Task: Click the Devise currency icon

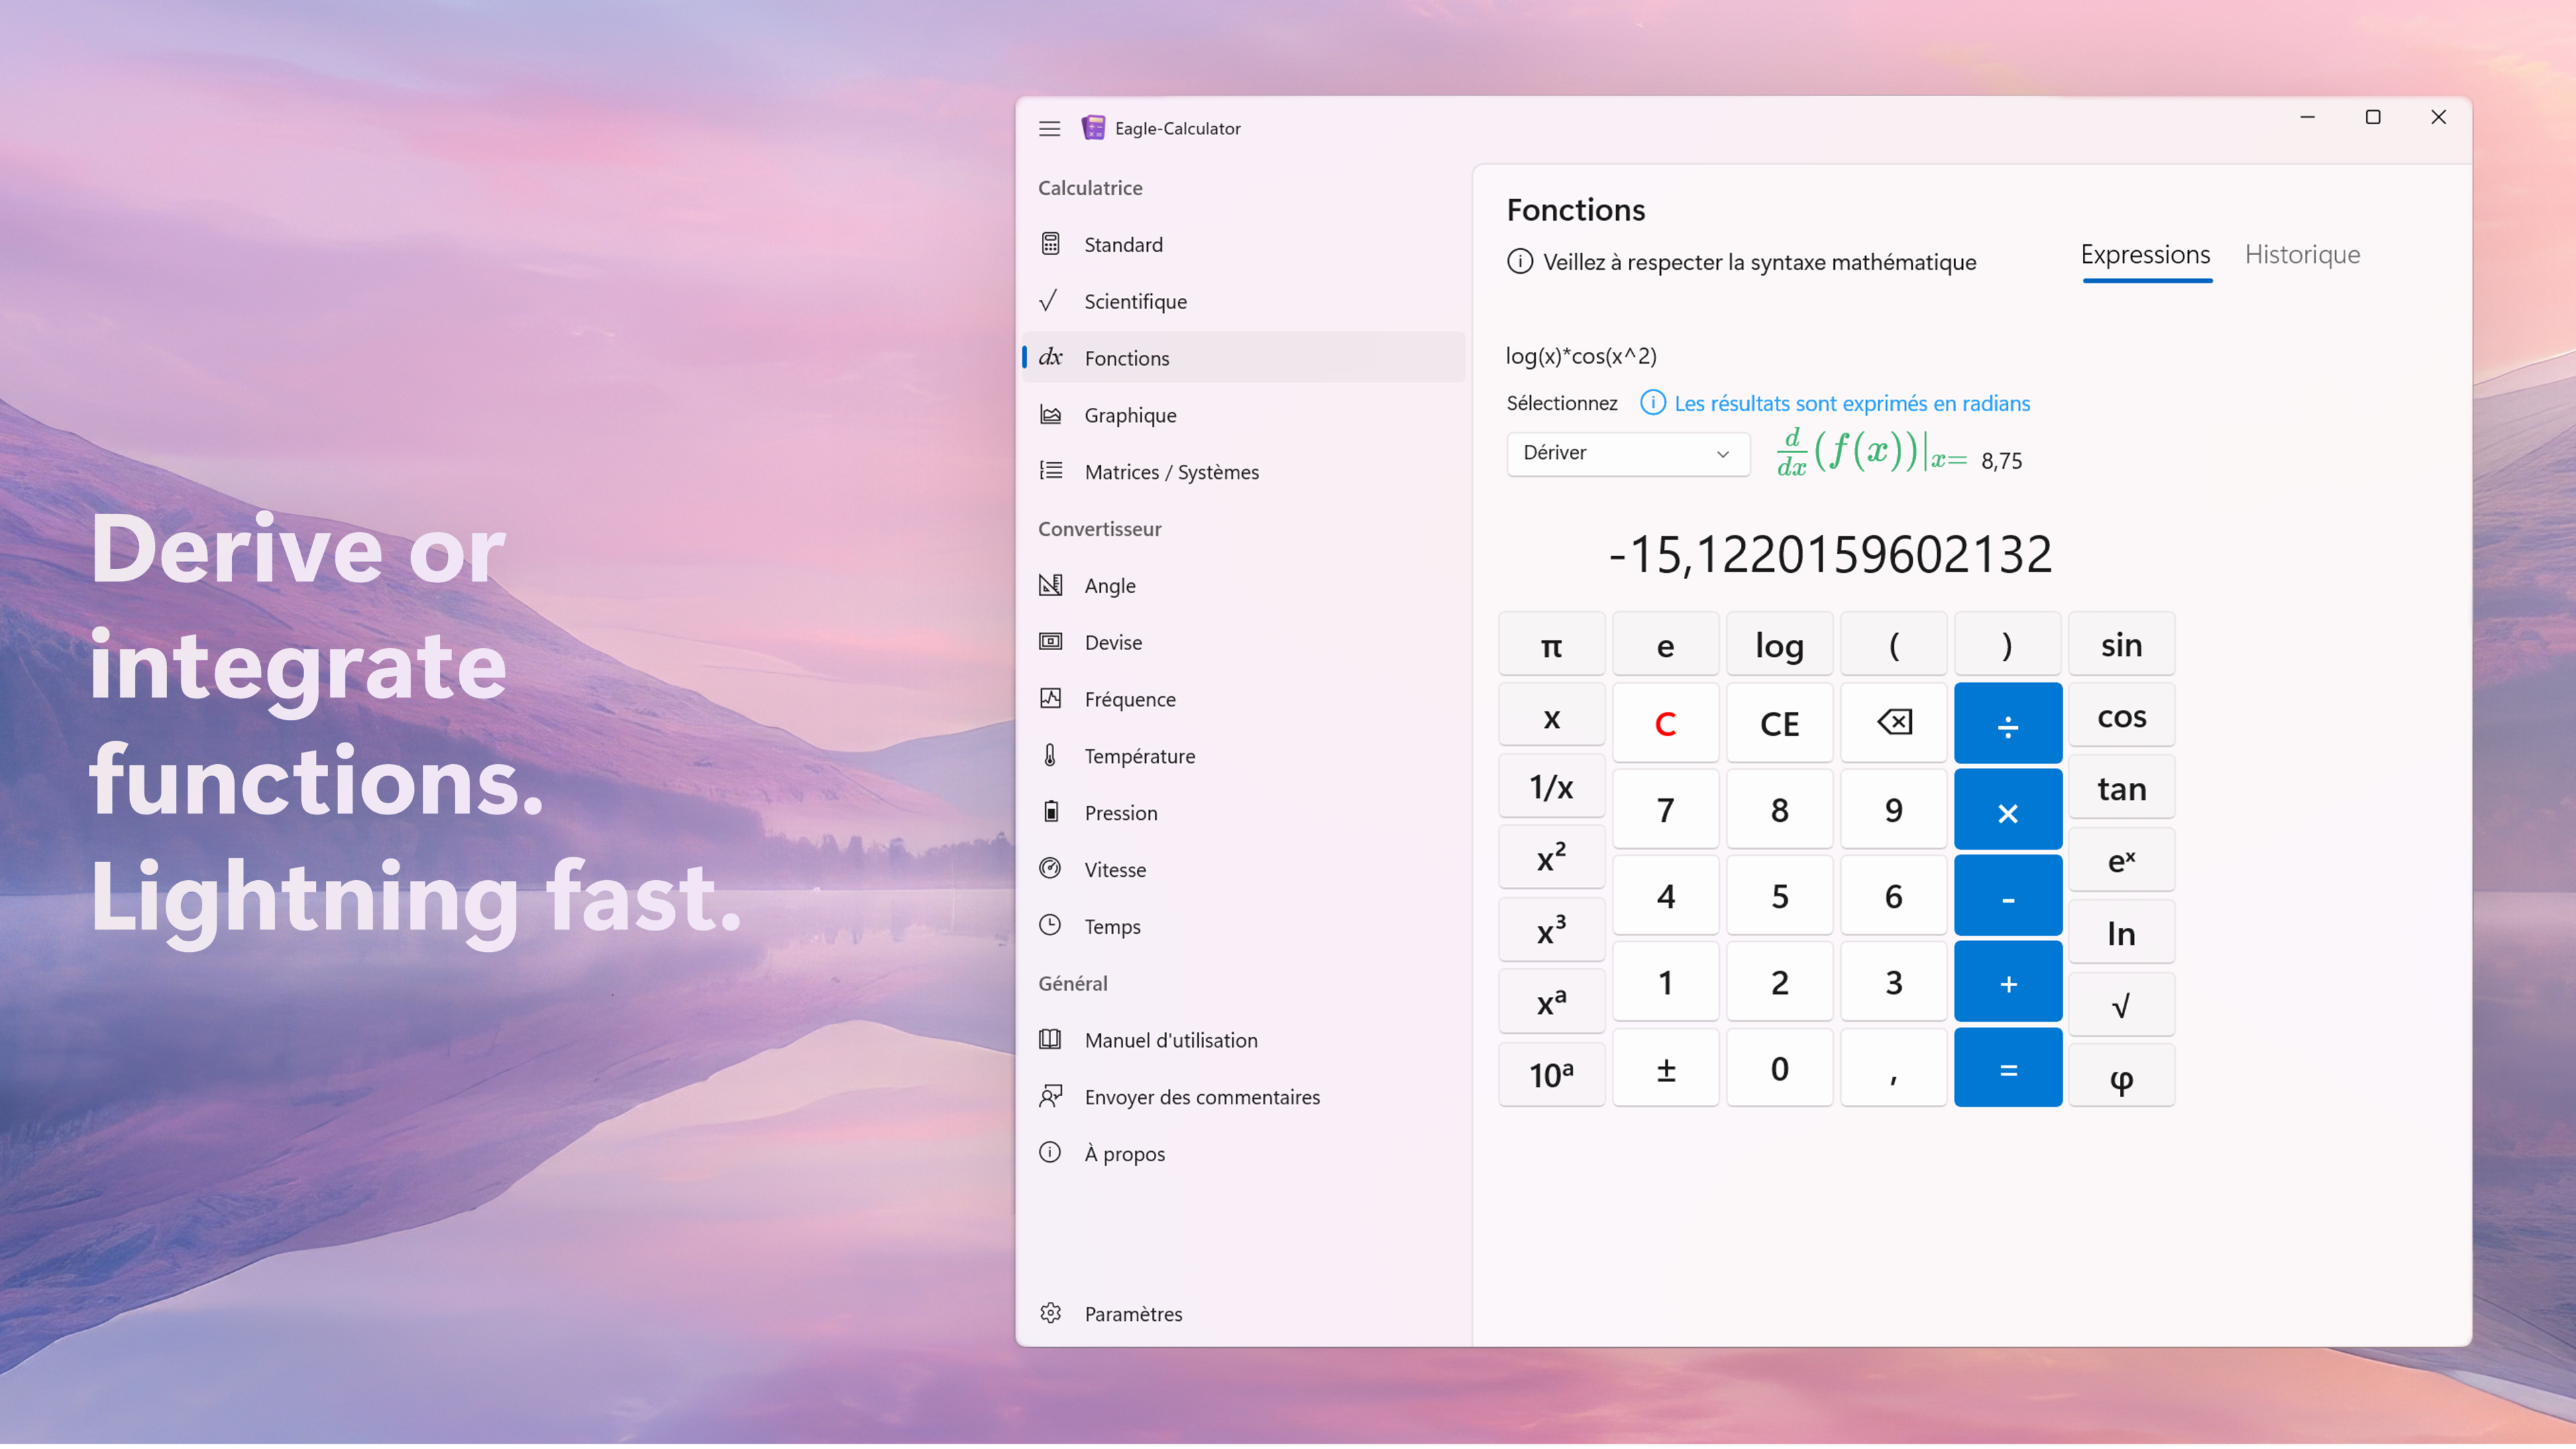Action: tap(1050, 642)
